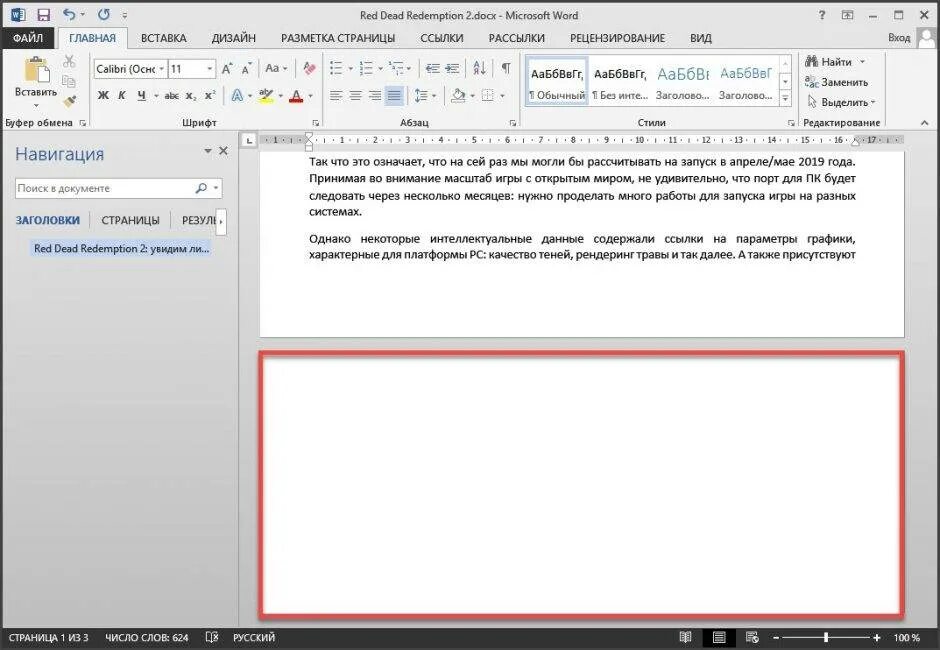Viewport: 940px width, 650px height.
Task: Close the Навигация pane
Action: (224, 151)
